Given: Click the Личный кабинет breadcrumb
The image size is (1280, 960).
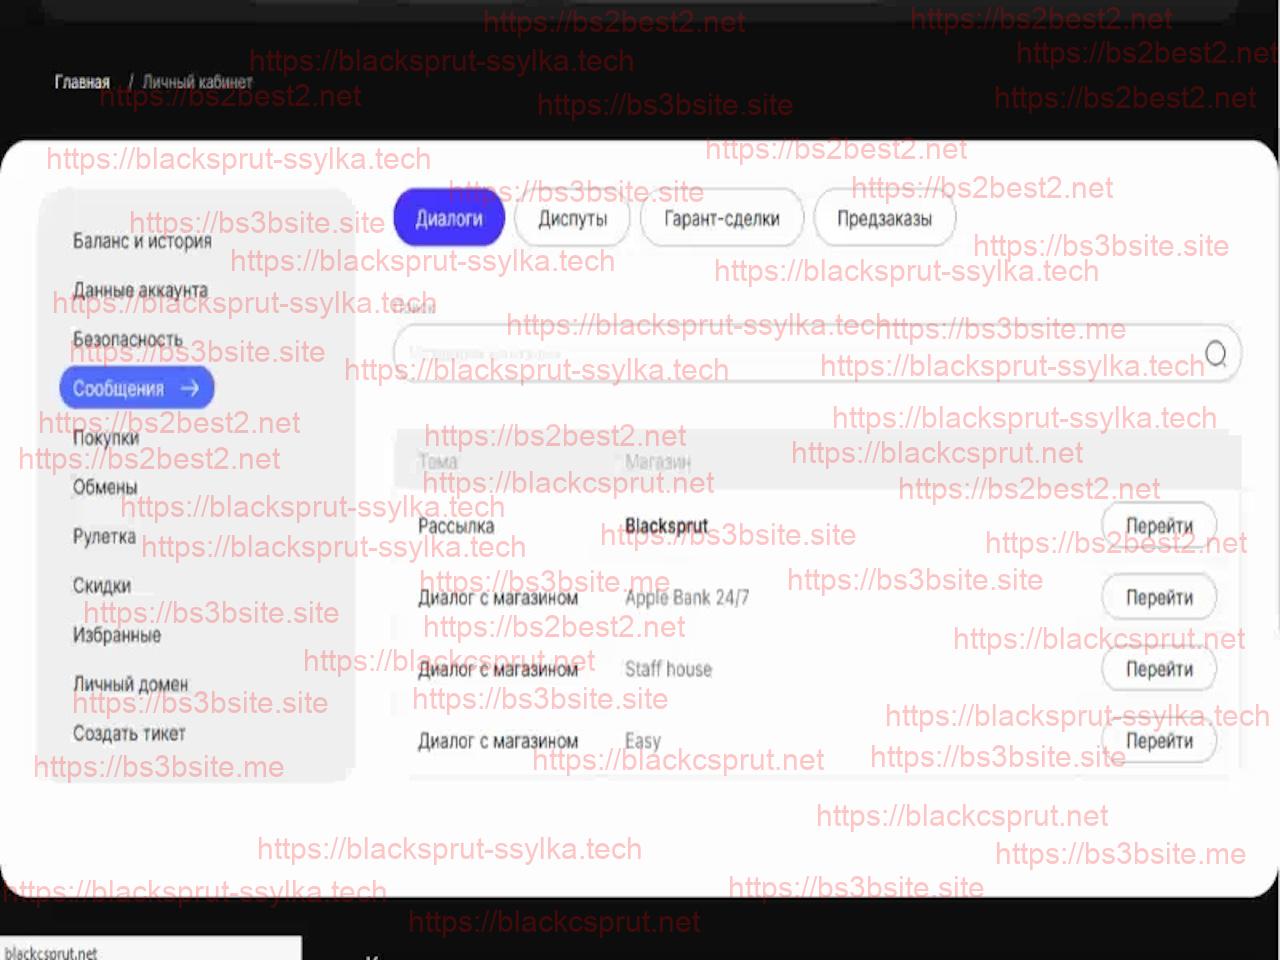Looking at the screenshot, I should click(197, 82).
